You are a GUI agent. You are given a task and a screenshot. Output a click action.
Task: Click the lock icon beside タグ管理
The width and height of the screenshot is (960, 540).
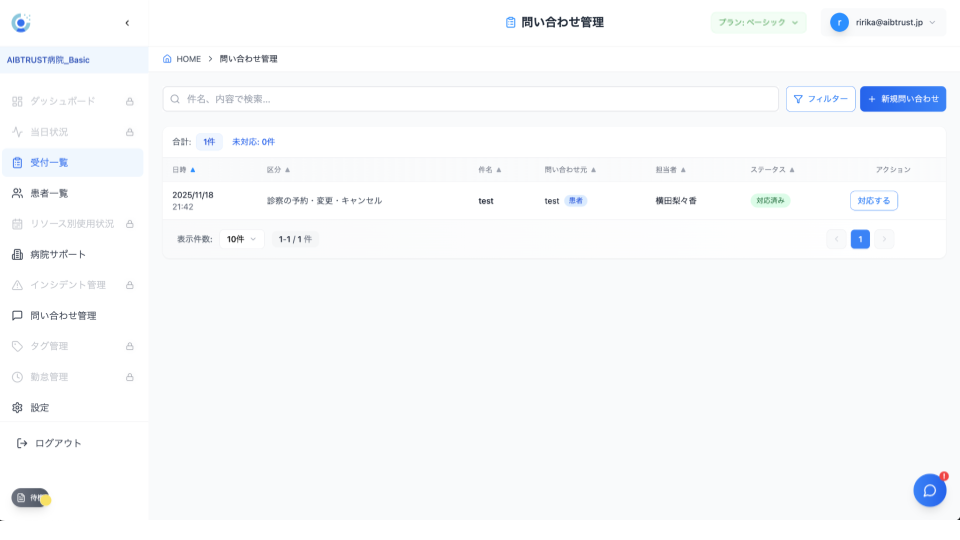tap(130, 347)
